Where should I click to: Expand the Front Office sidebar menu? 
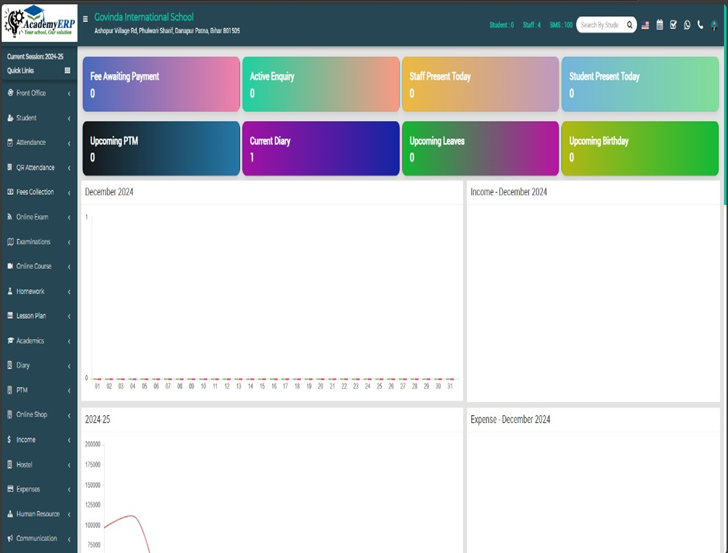coord(69,93)
